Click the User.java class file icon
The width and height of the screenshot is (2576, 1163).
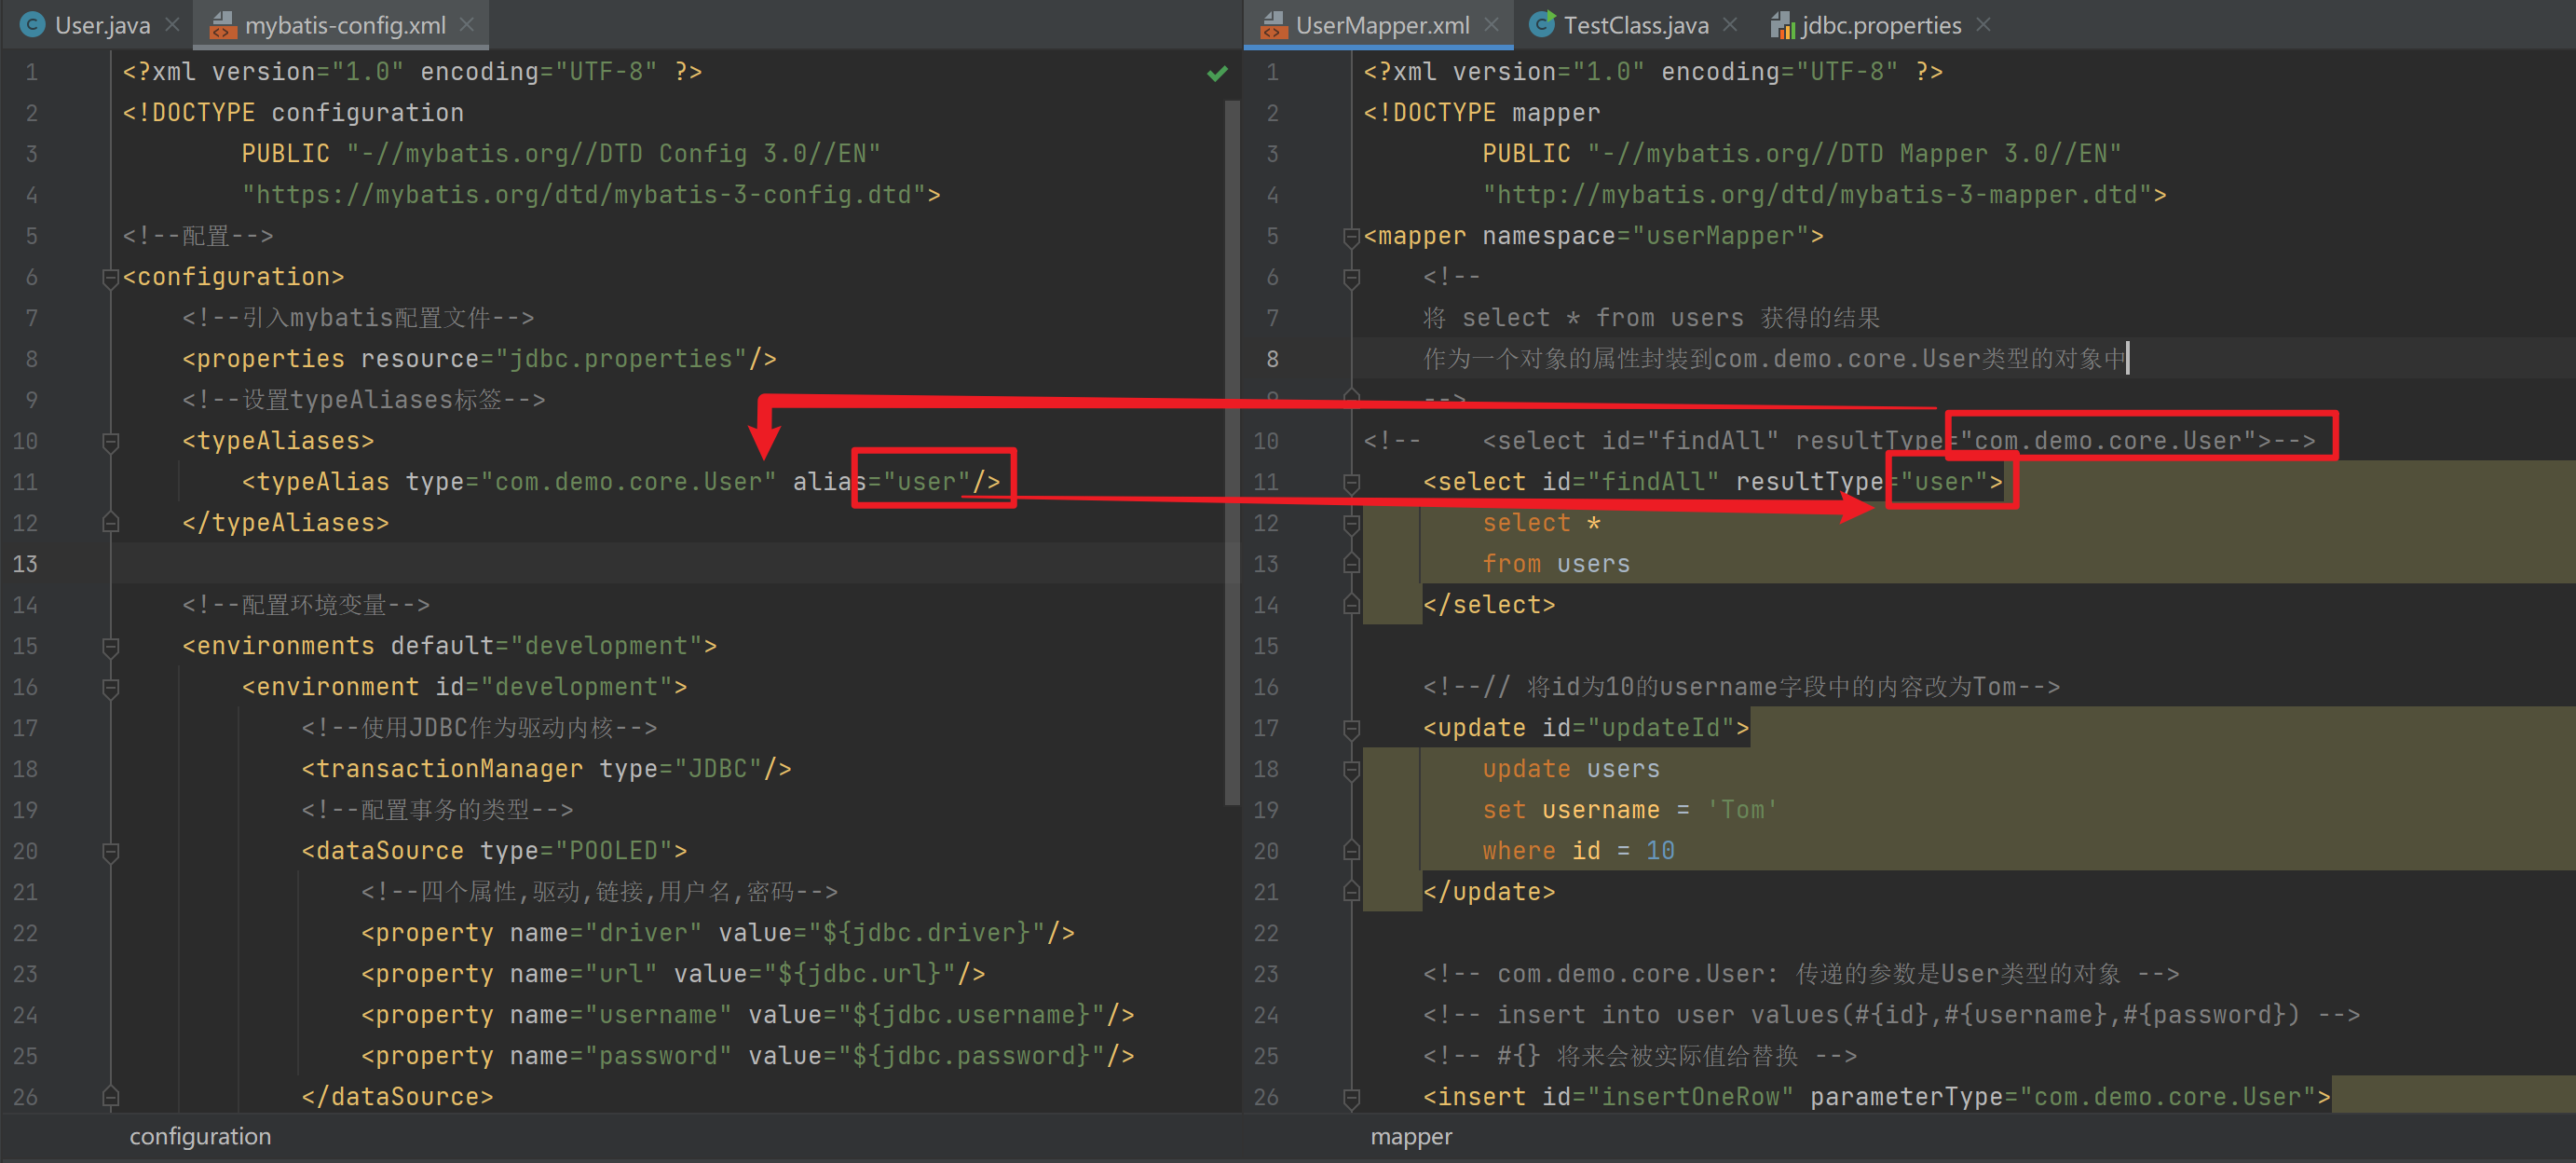tap(32, 25)
